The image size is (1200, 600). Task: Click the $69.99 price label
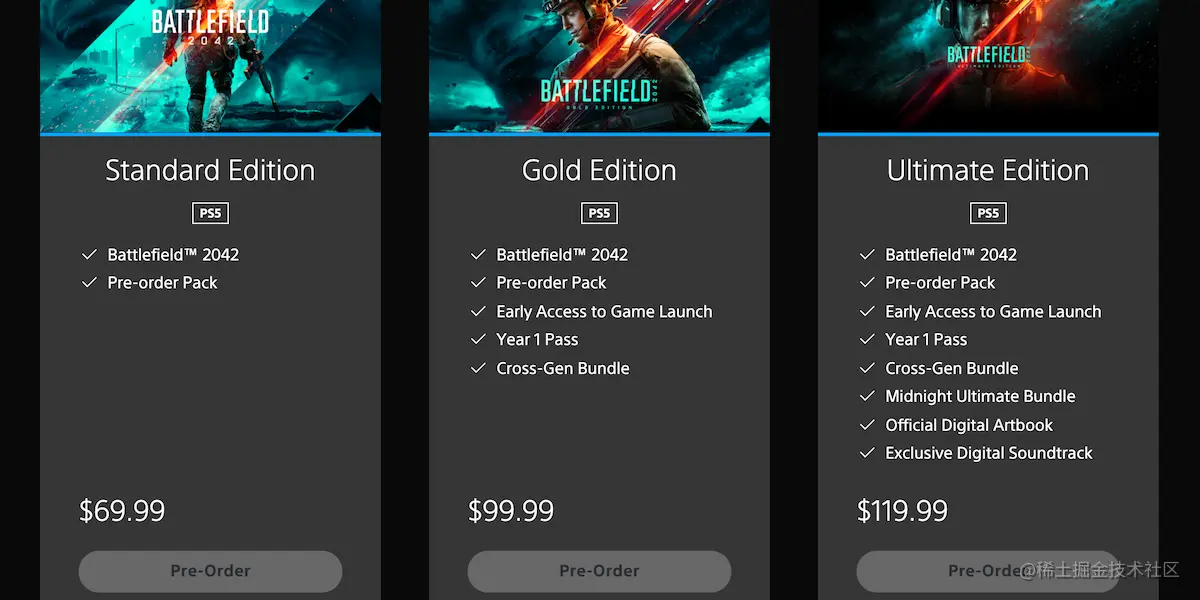(x=122, y=511)
